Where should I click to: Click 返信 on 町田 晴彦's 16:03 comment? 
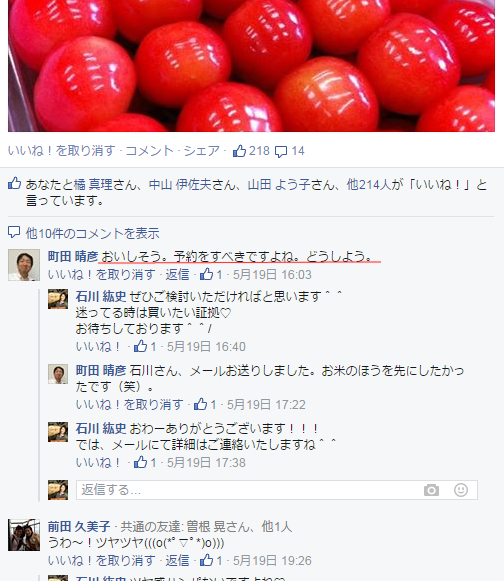pos(178,275)
